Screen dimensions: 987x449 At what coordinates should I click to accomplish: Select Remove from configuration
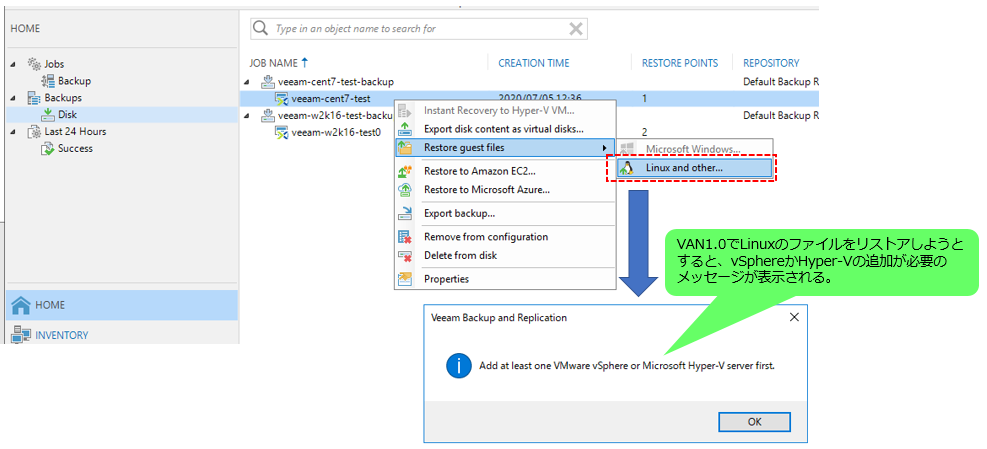[505, 237]
